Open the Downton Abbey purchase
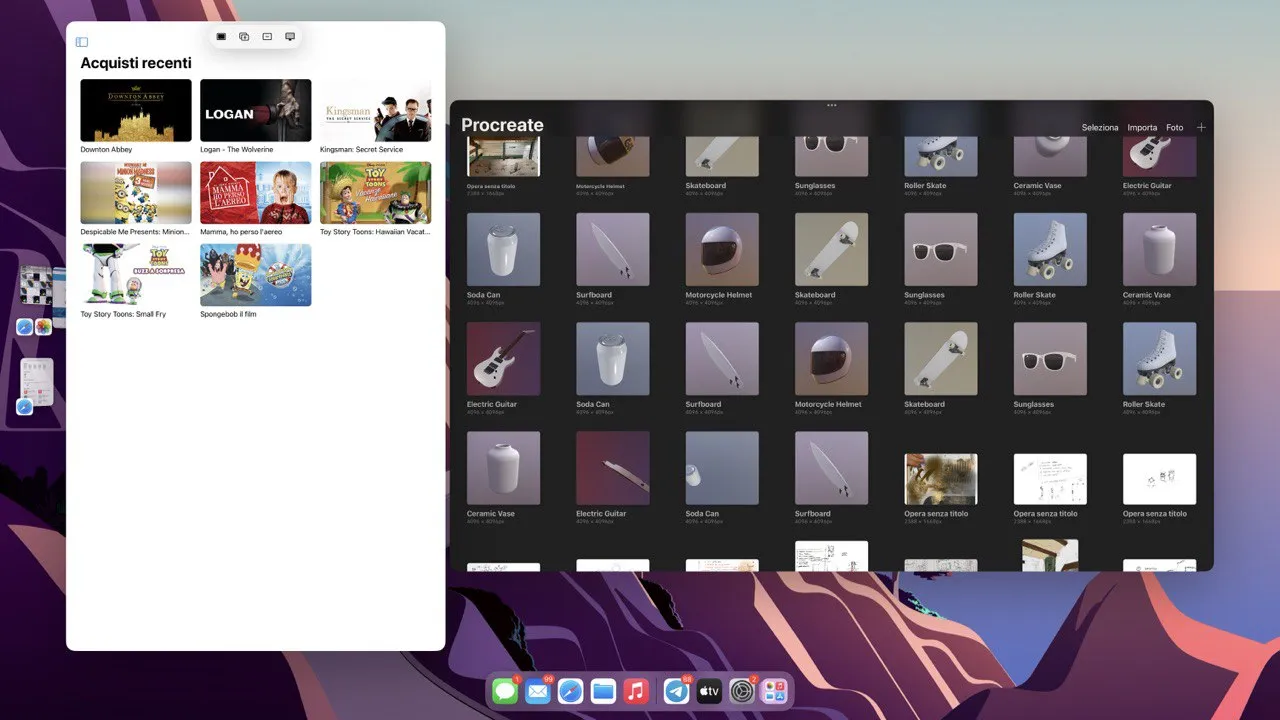The width and height of the screenshot is (1280, 720). pos(135,110)
